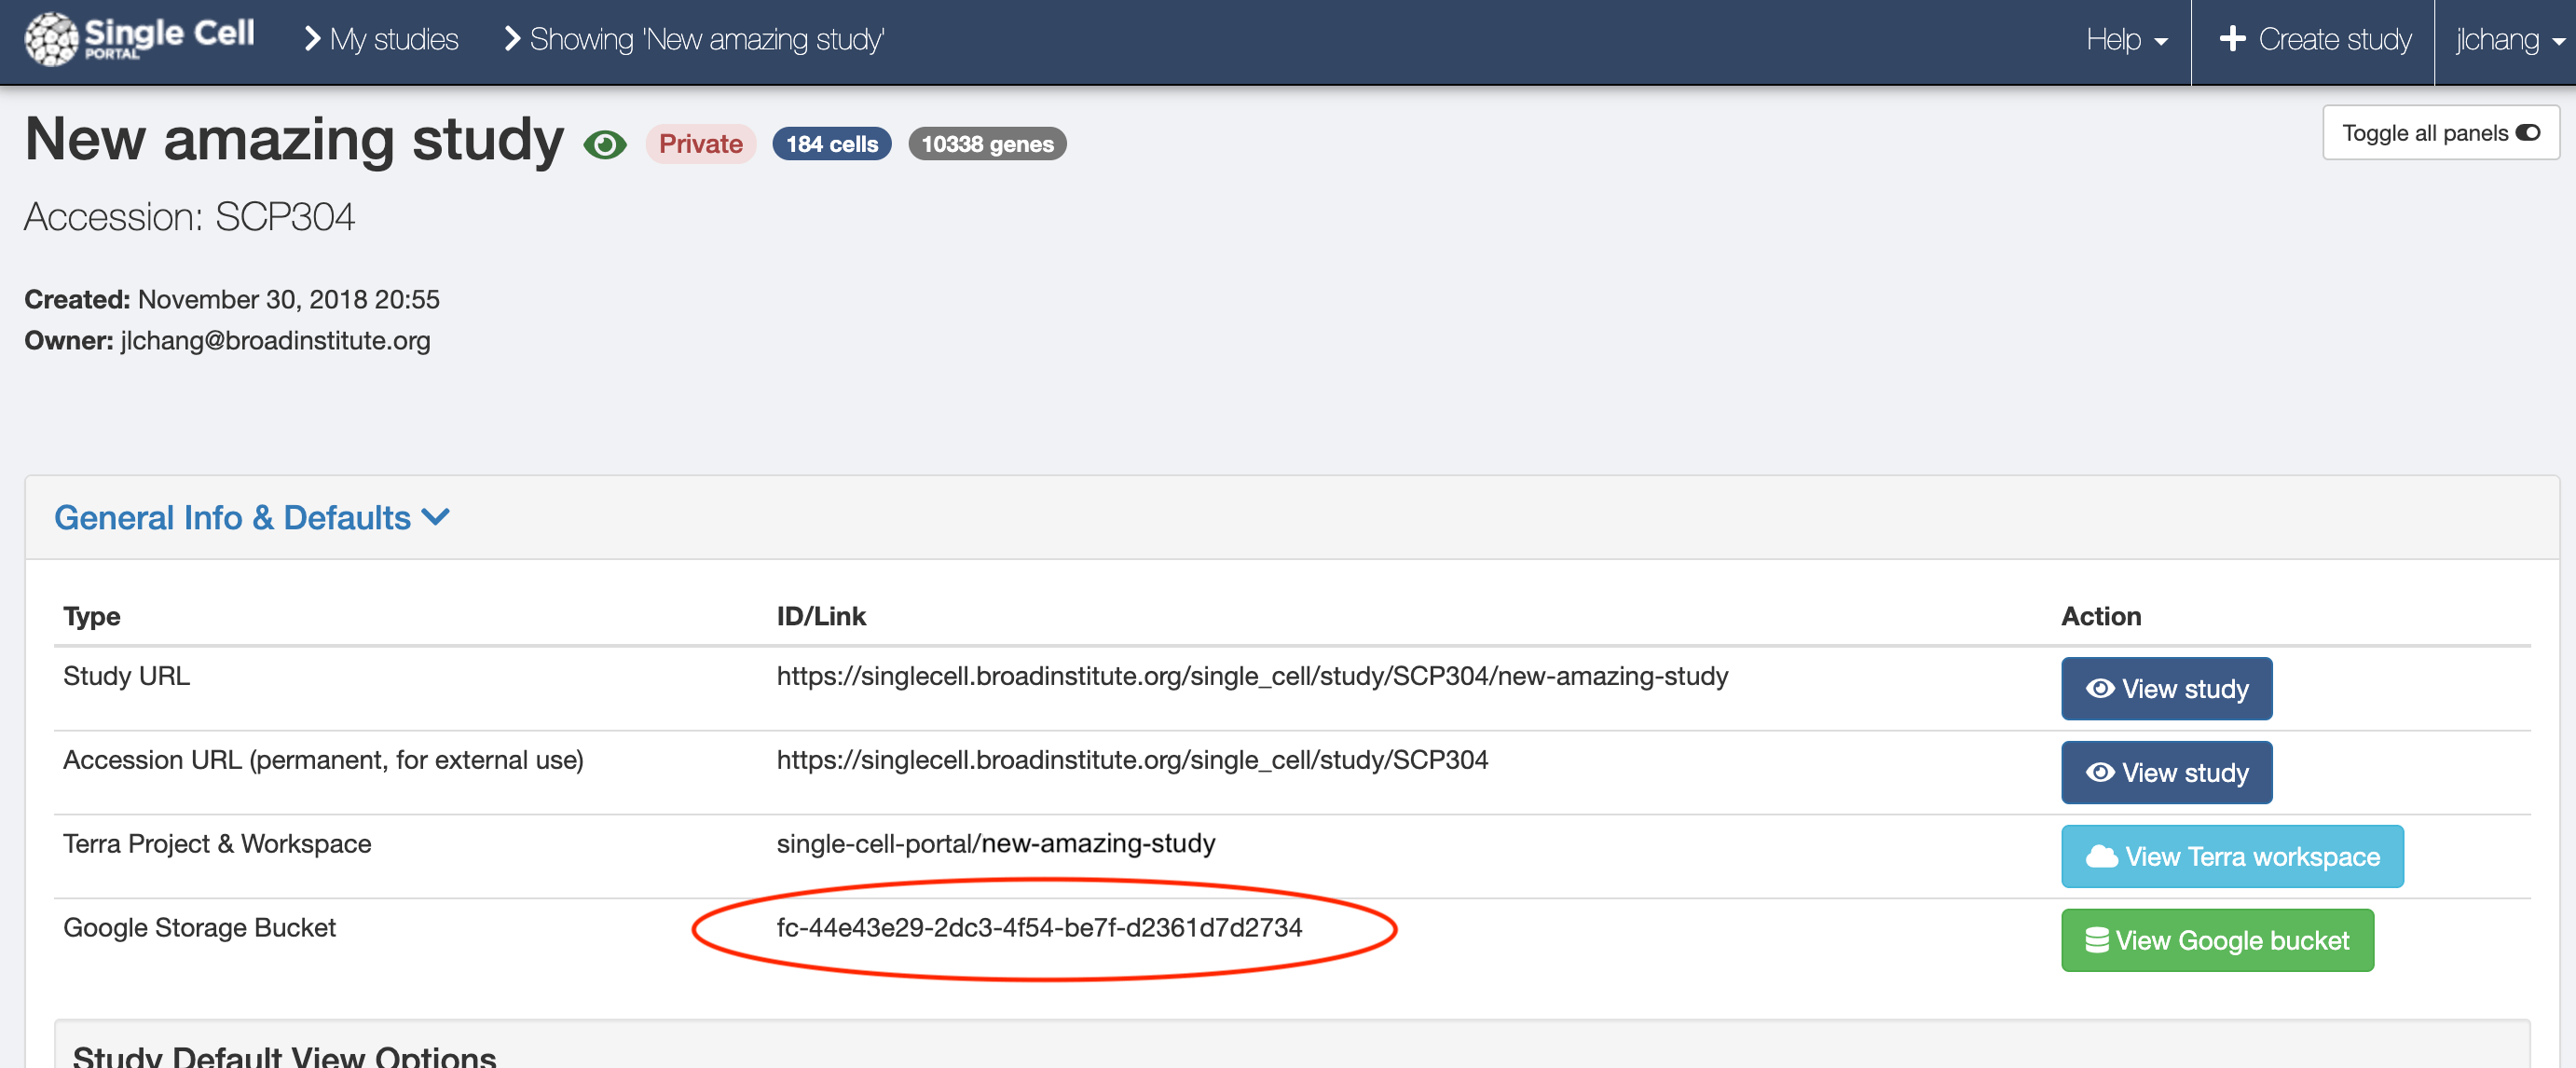Open the Help dropdown menu
The image size is (2576, 1068).
2126,40
